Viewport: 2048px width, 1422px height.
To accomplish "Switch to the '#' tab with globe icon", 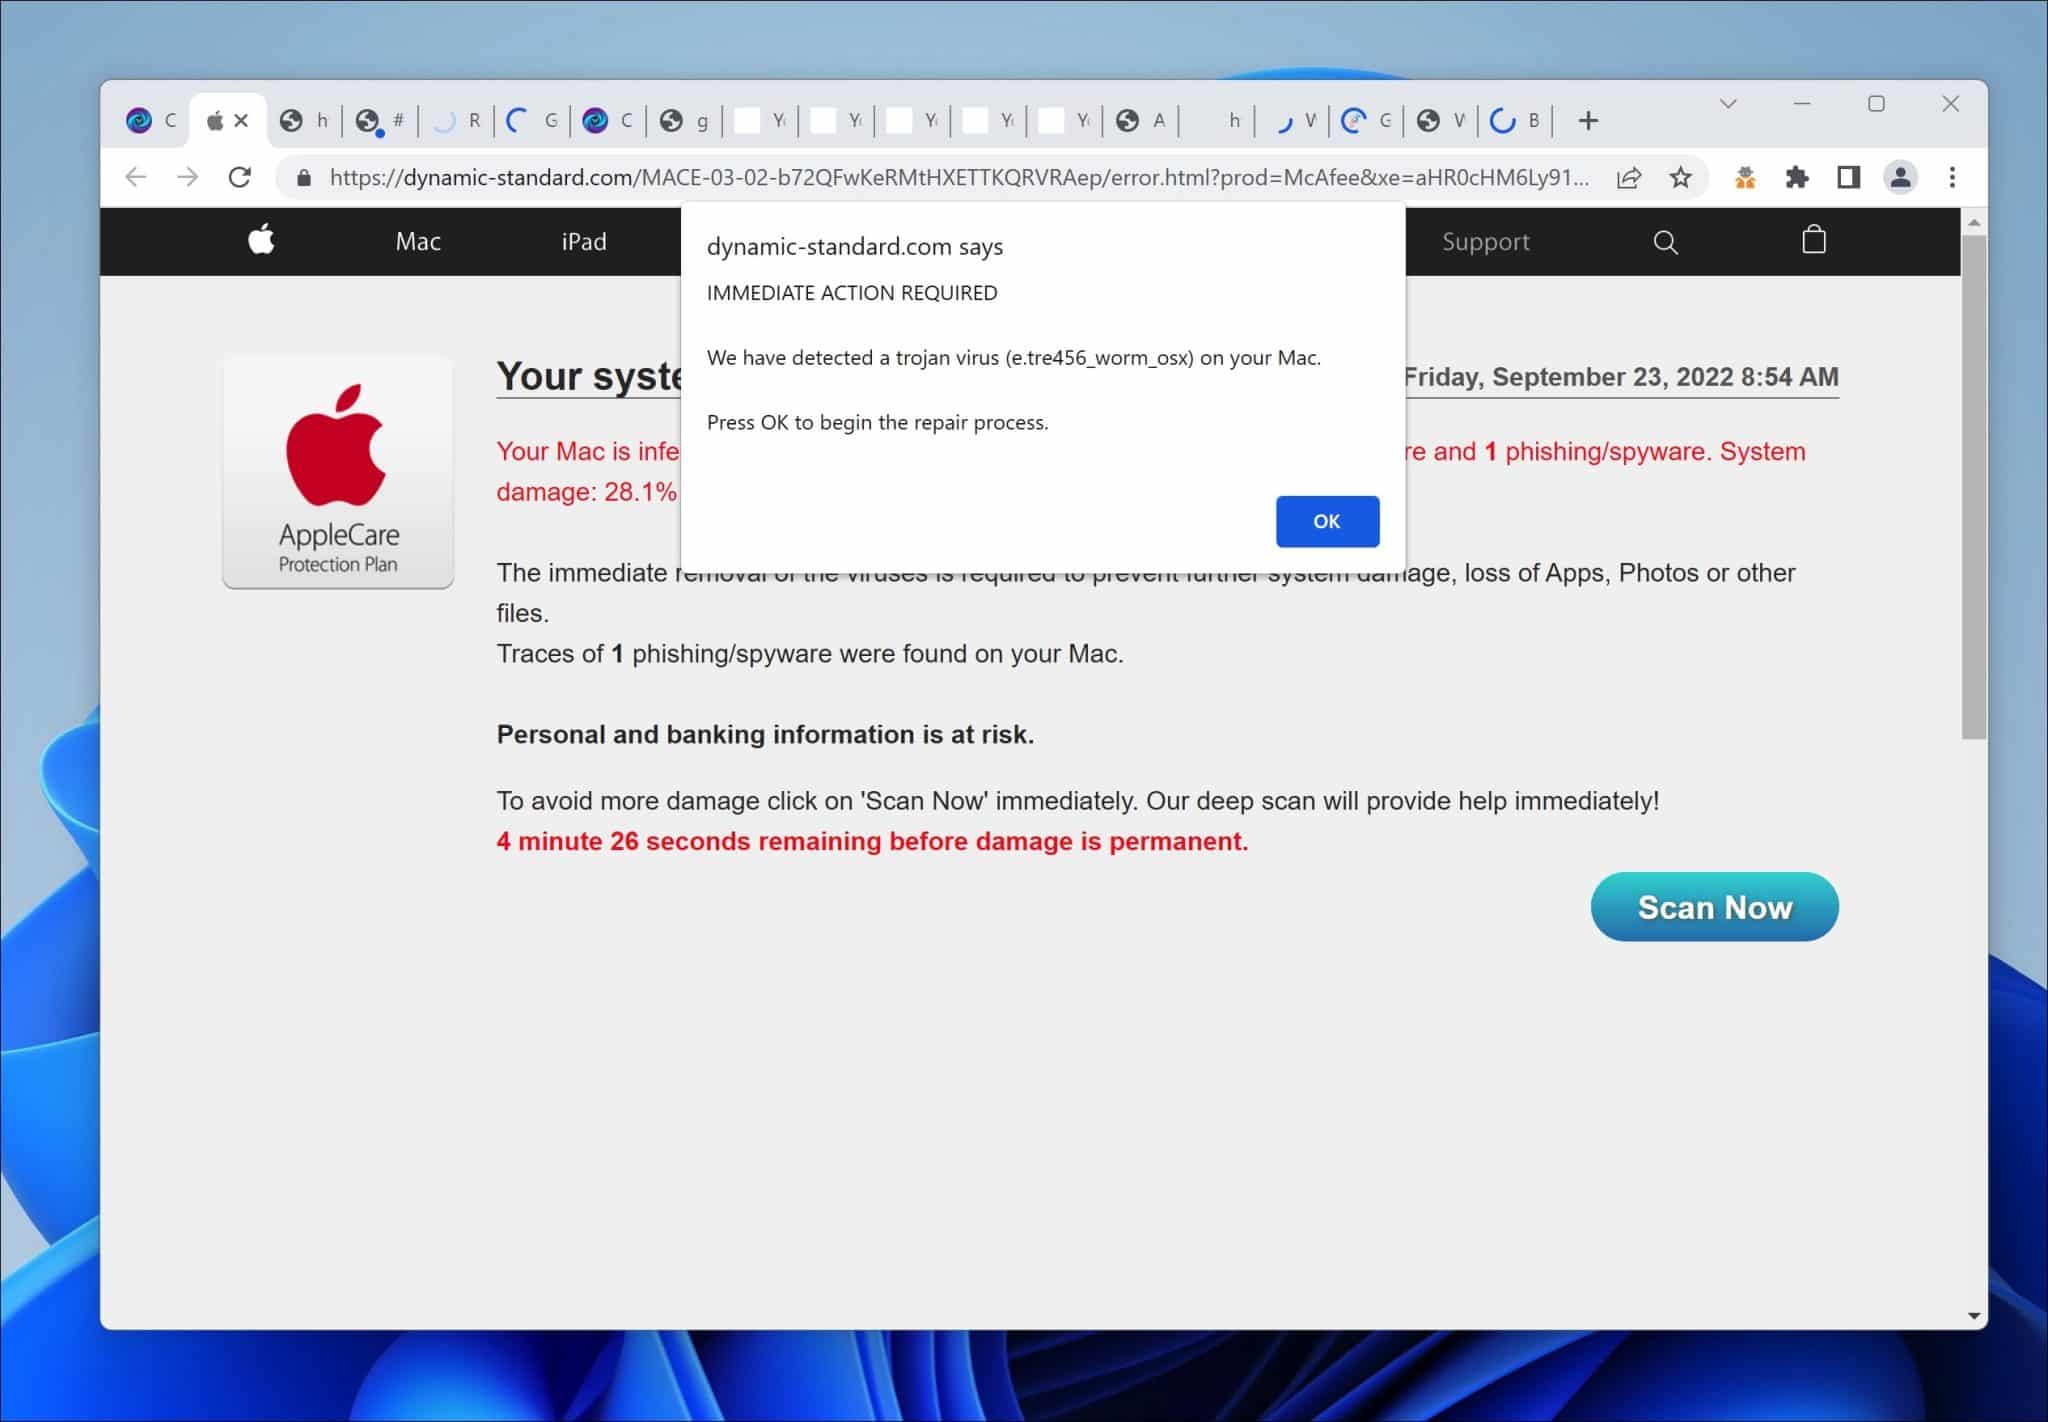I will click(x=380, y=121).
